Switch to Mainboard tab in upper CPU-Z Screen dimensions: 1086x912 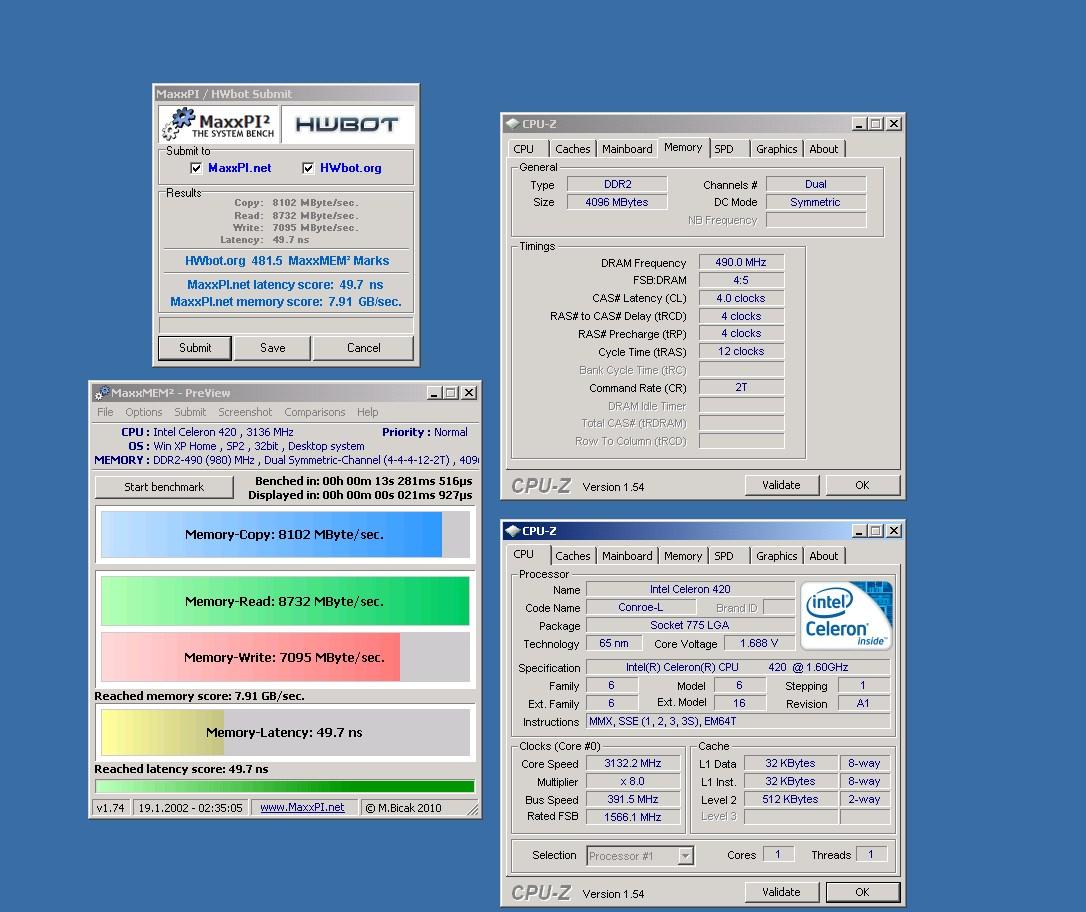click(x=627, y=149)
